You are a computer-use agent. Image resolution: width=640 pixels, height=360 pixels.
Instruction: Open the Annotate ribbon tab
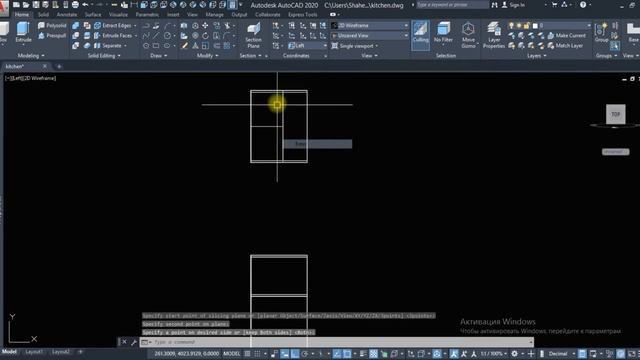tap(67, 14)
